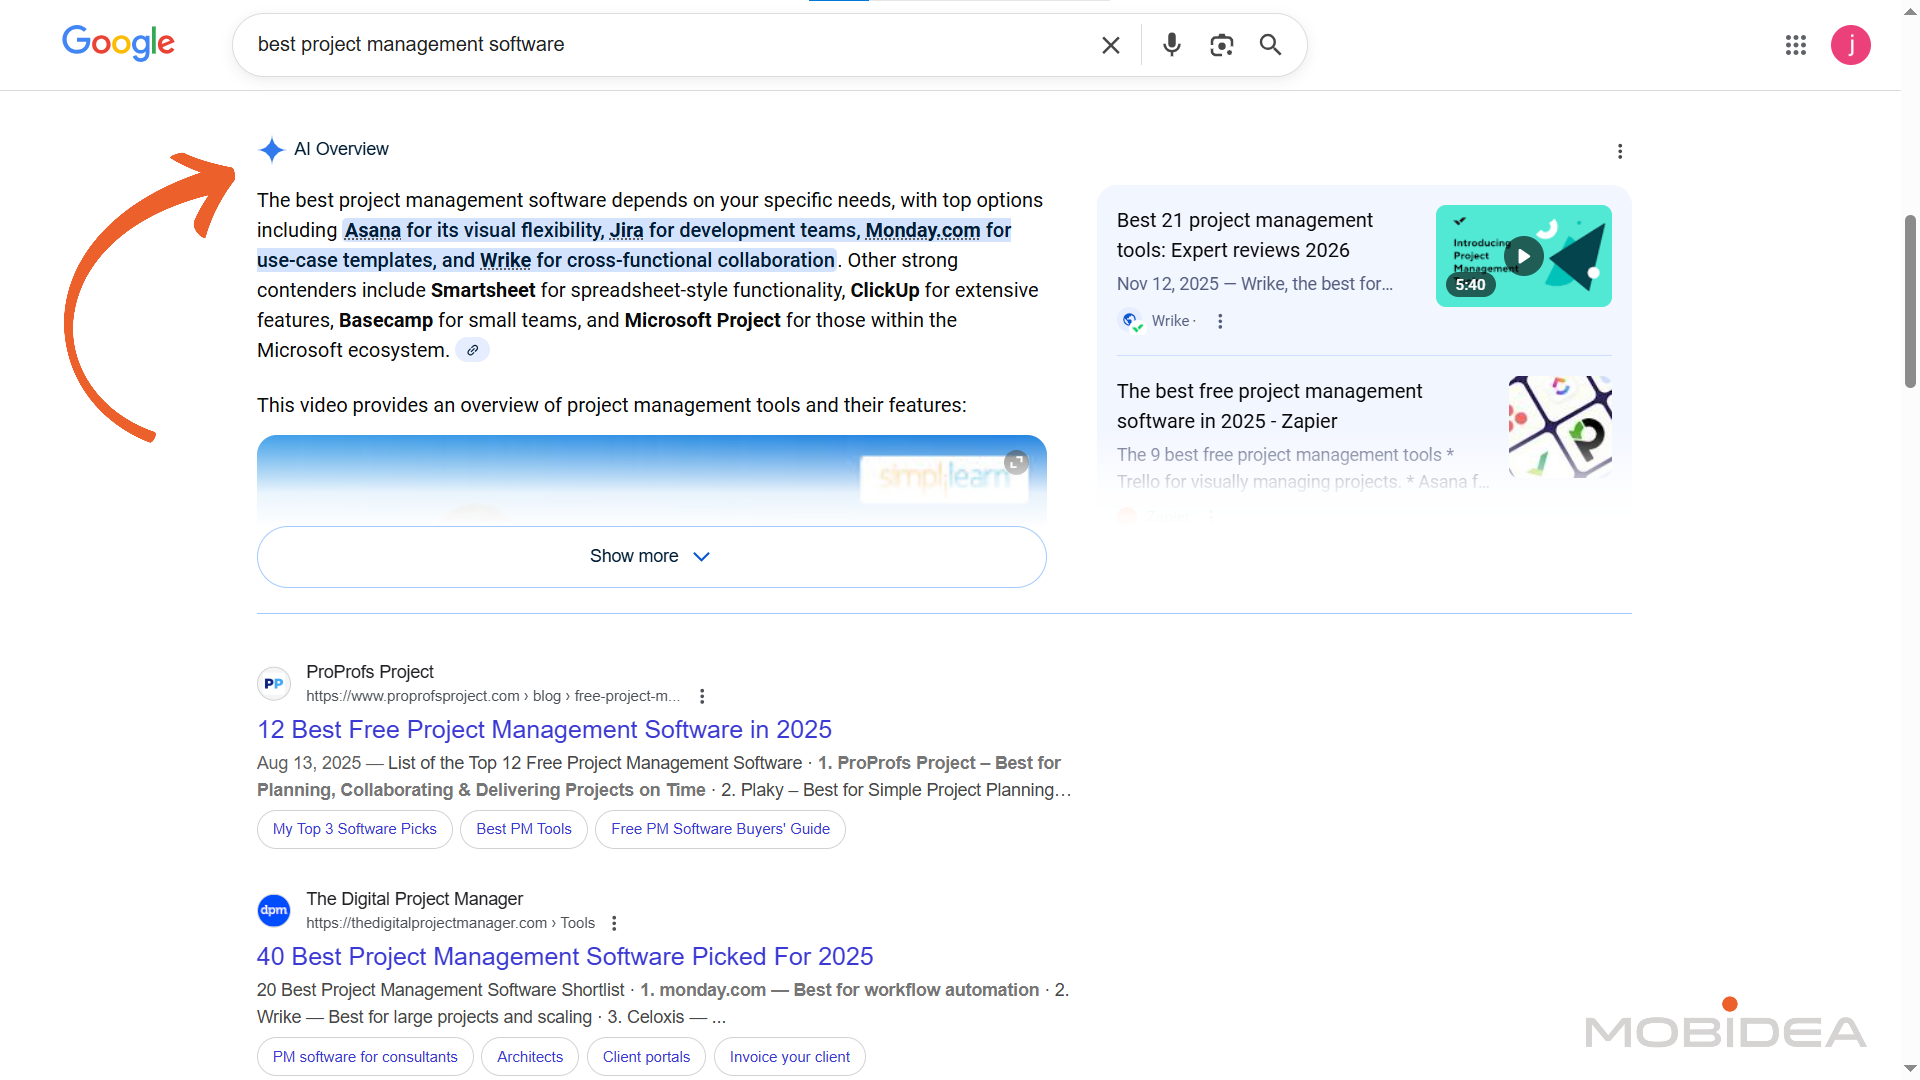The height and width of the screenshot is (1080, 1920).
Task: Click the ProProfs Project favicon
Action: pyautogui.click(x=273, y=683)
